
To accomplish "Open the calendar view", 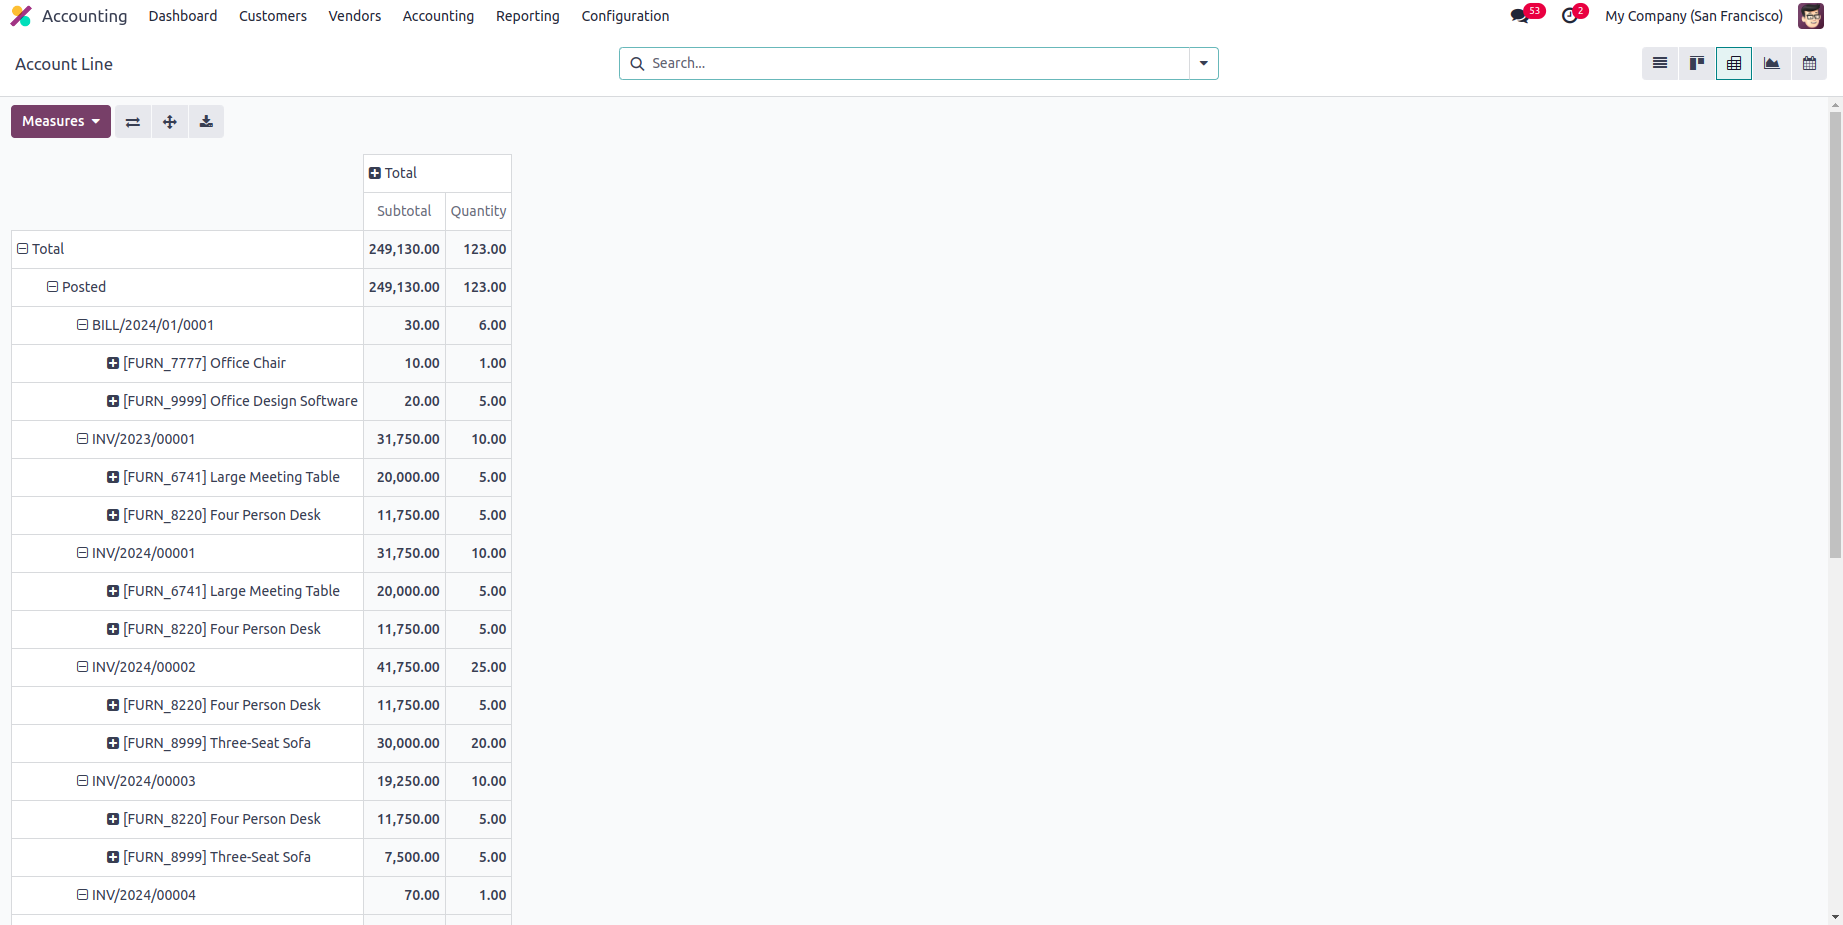I will tap(1809, 64).
